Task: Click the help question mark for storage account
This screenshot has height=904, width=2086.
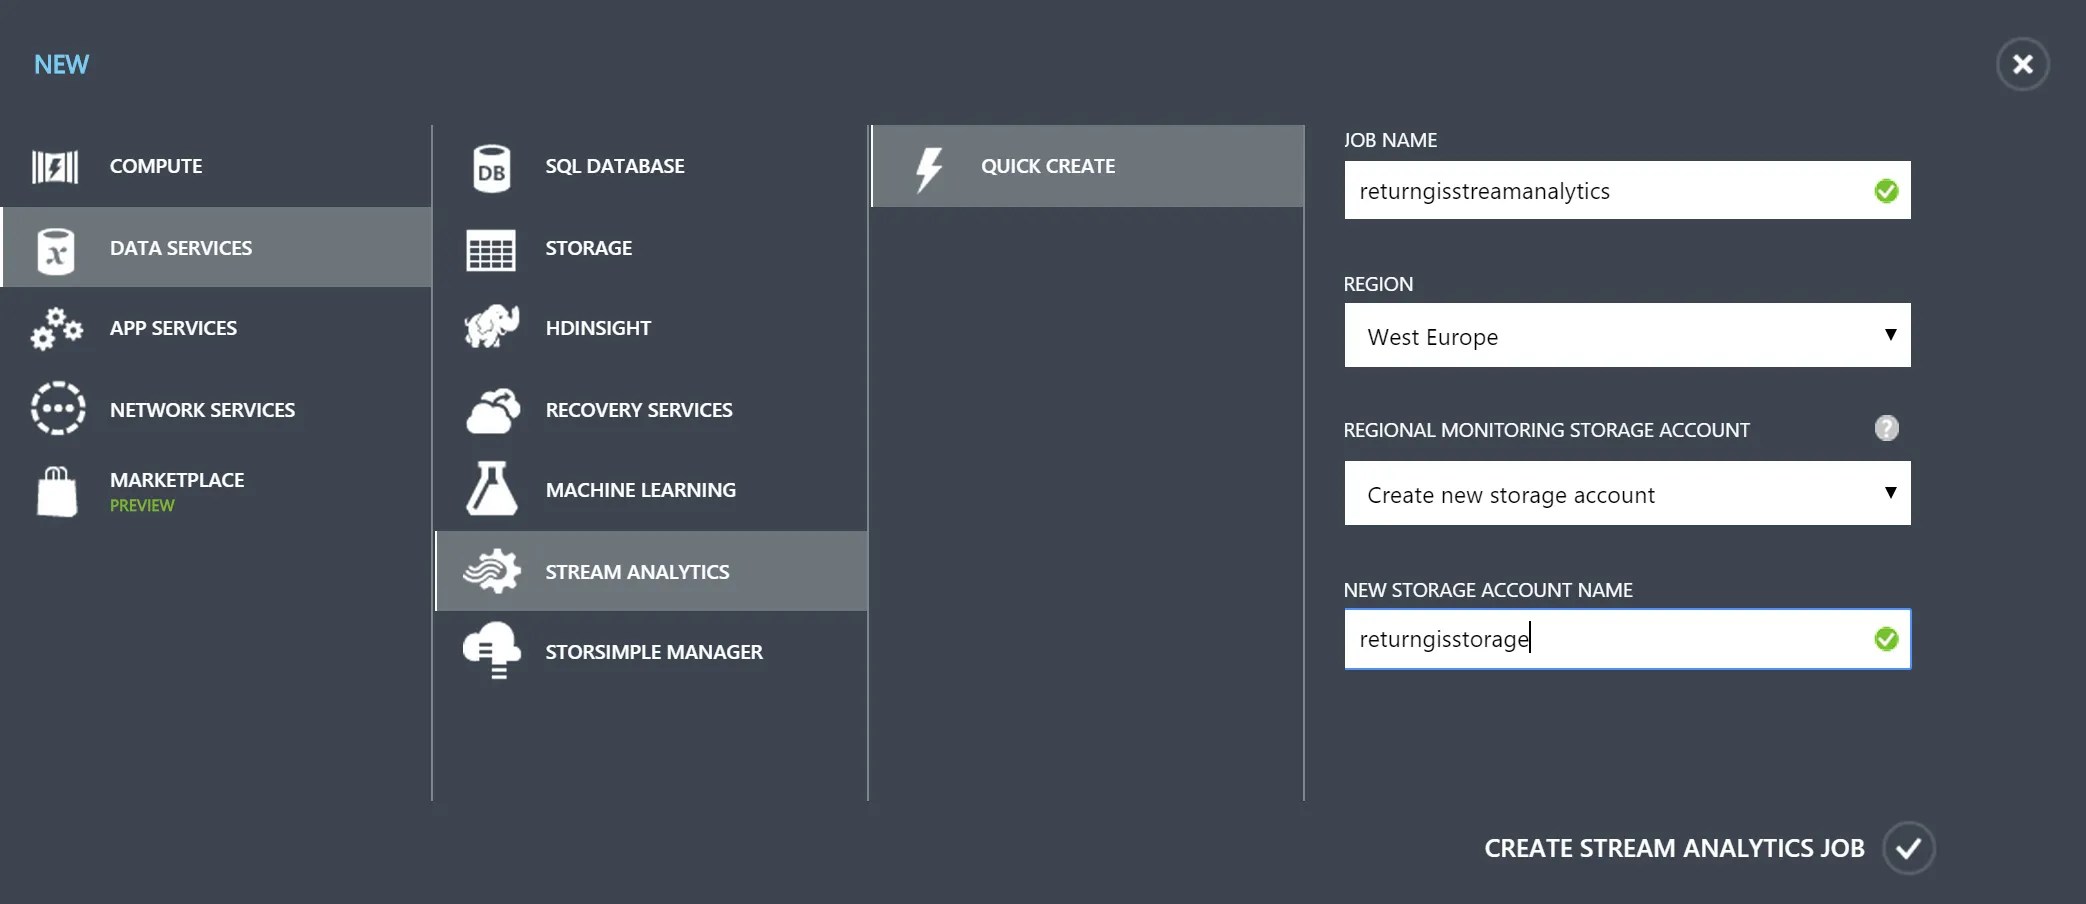Action: (1886, 428)
